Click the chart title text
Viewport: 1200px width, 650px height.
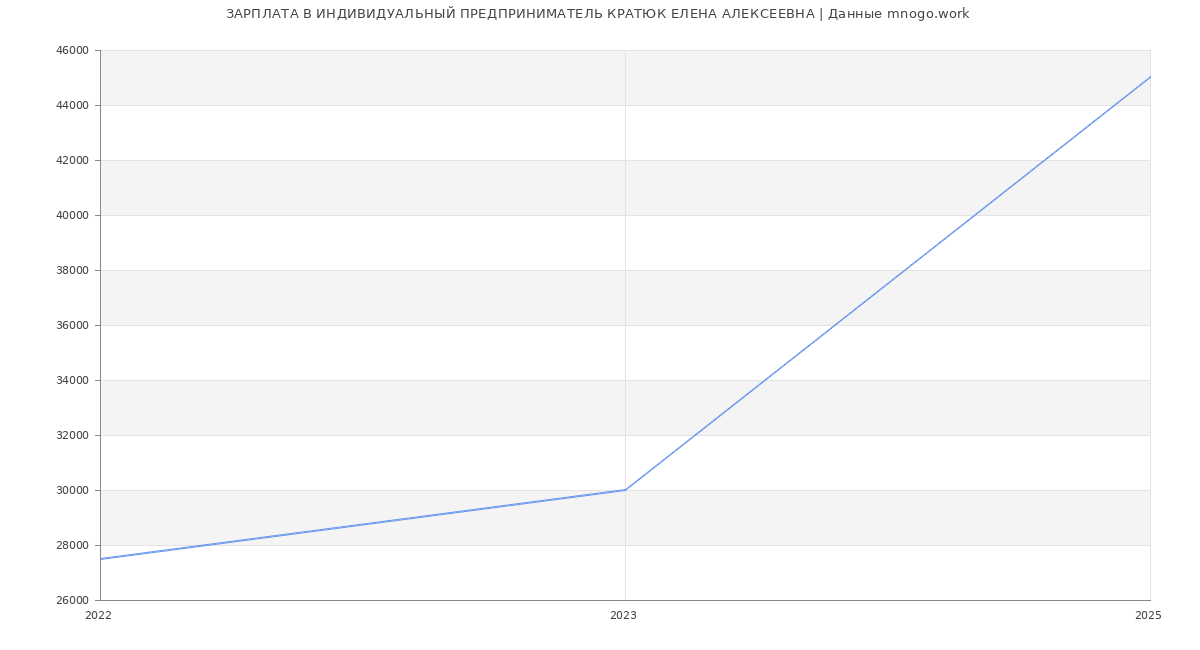597,14
